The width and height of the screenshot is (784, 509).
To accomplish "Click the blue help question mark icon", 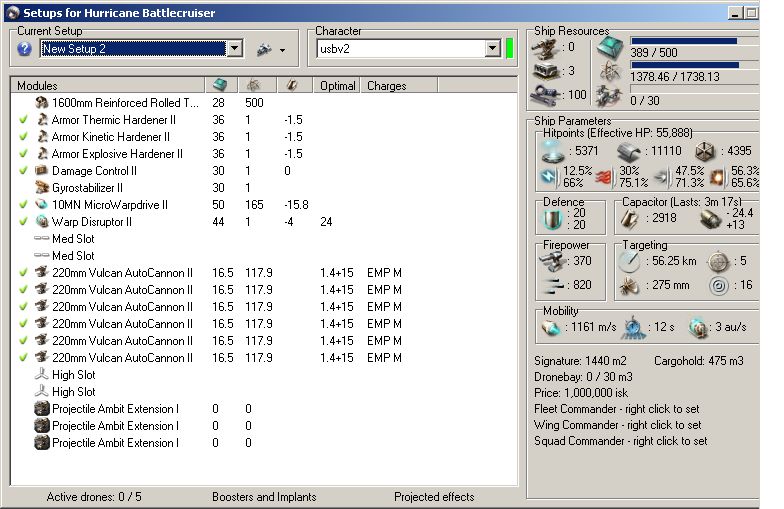I will (x=24, y=48).
